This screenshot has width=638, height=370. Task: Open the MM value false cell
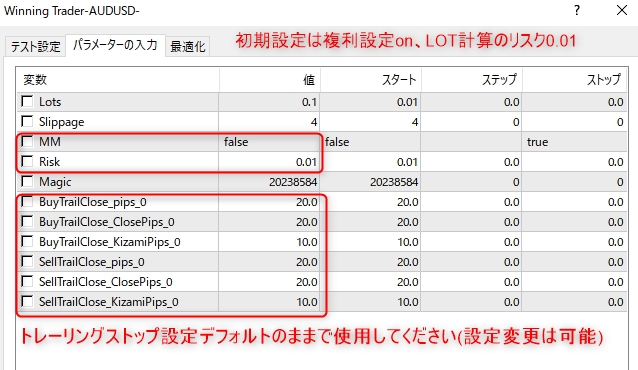(269, 142)
